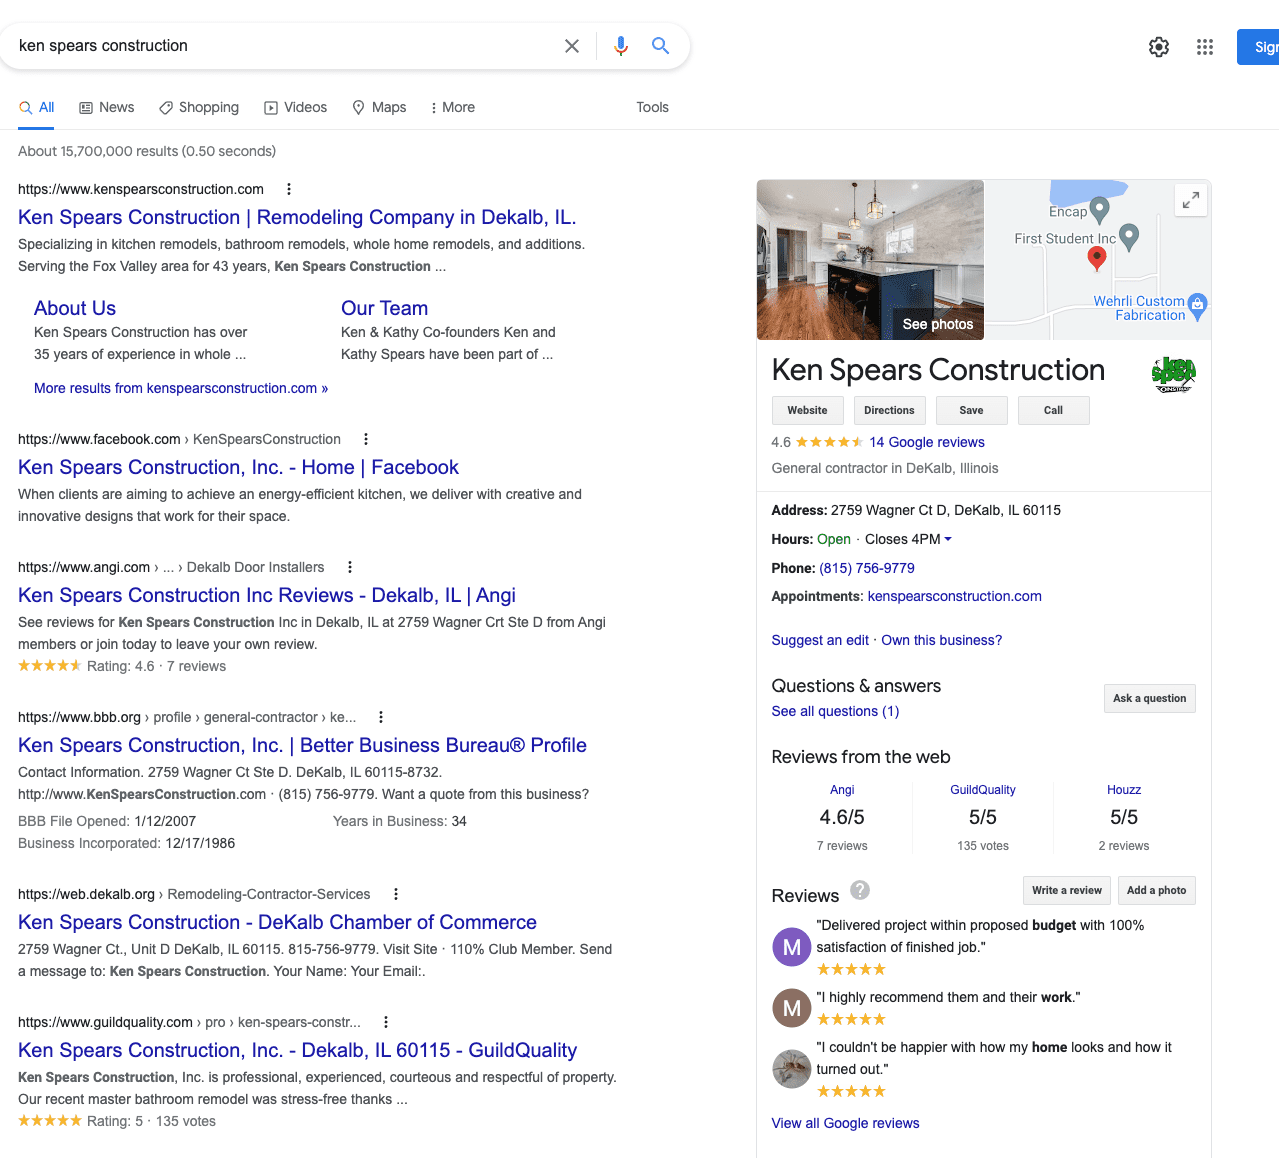
Task: Click See photos kitchen thumbnail
Action: pos(870,260)
